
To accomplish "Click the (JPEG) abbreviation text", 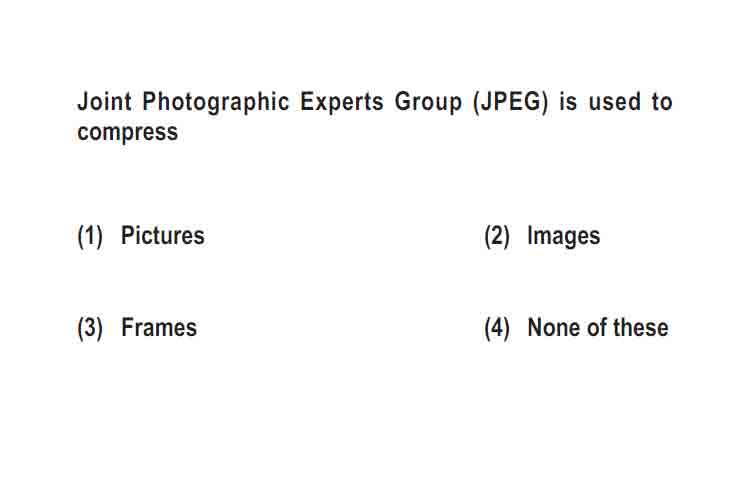I will (x=510, y=102).
